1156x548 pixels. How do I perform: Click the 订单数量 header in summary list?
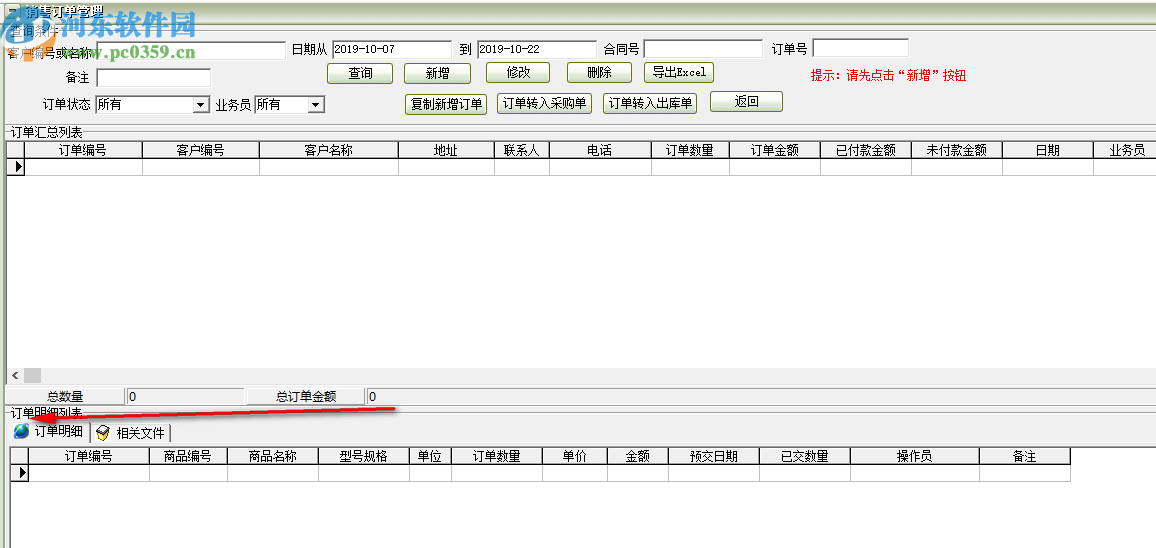[x=690, y=150]
